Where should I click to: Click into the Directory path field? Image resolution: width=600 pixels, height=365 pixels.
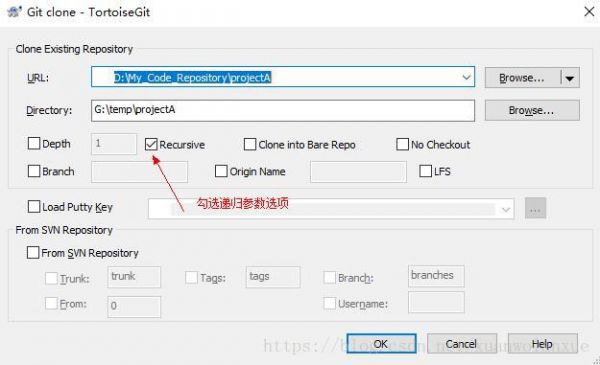click(x=283, y=111)
